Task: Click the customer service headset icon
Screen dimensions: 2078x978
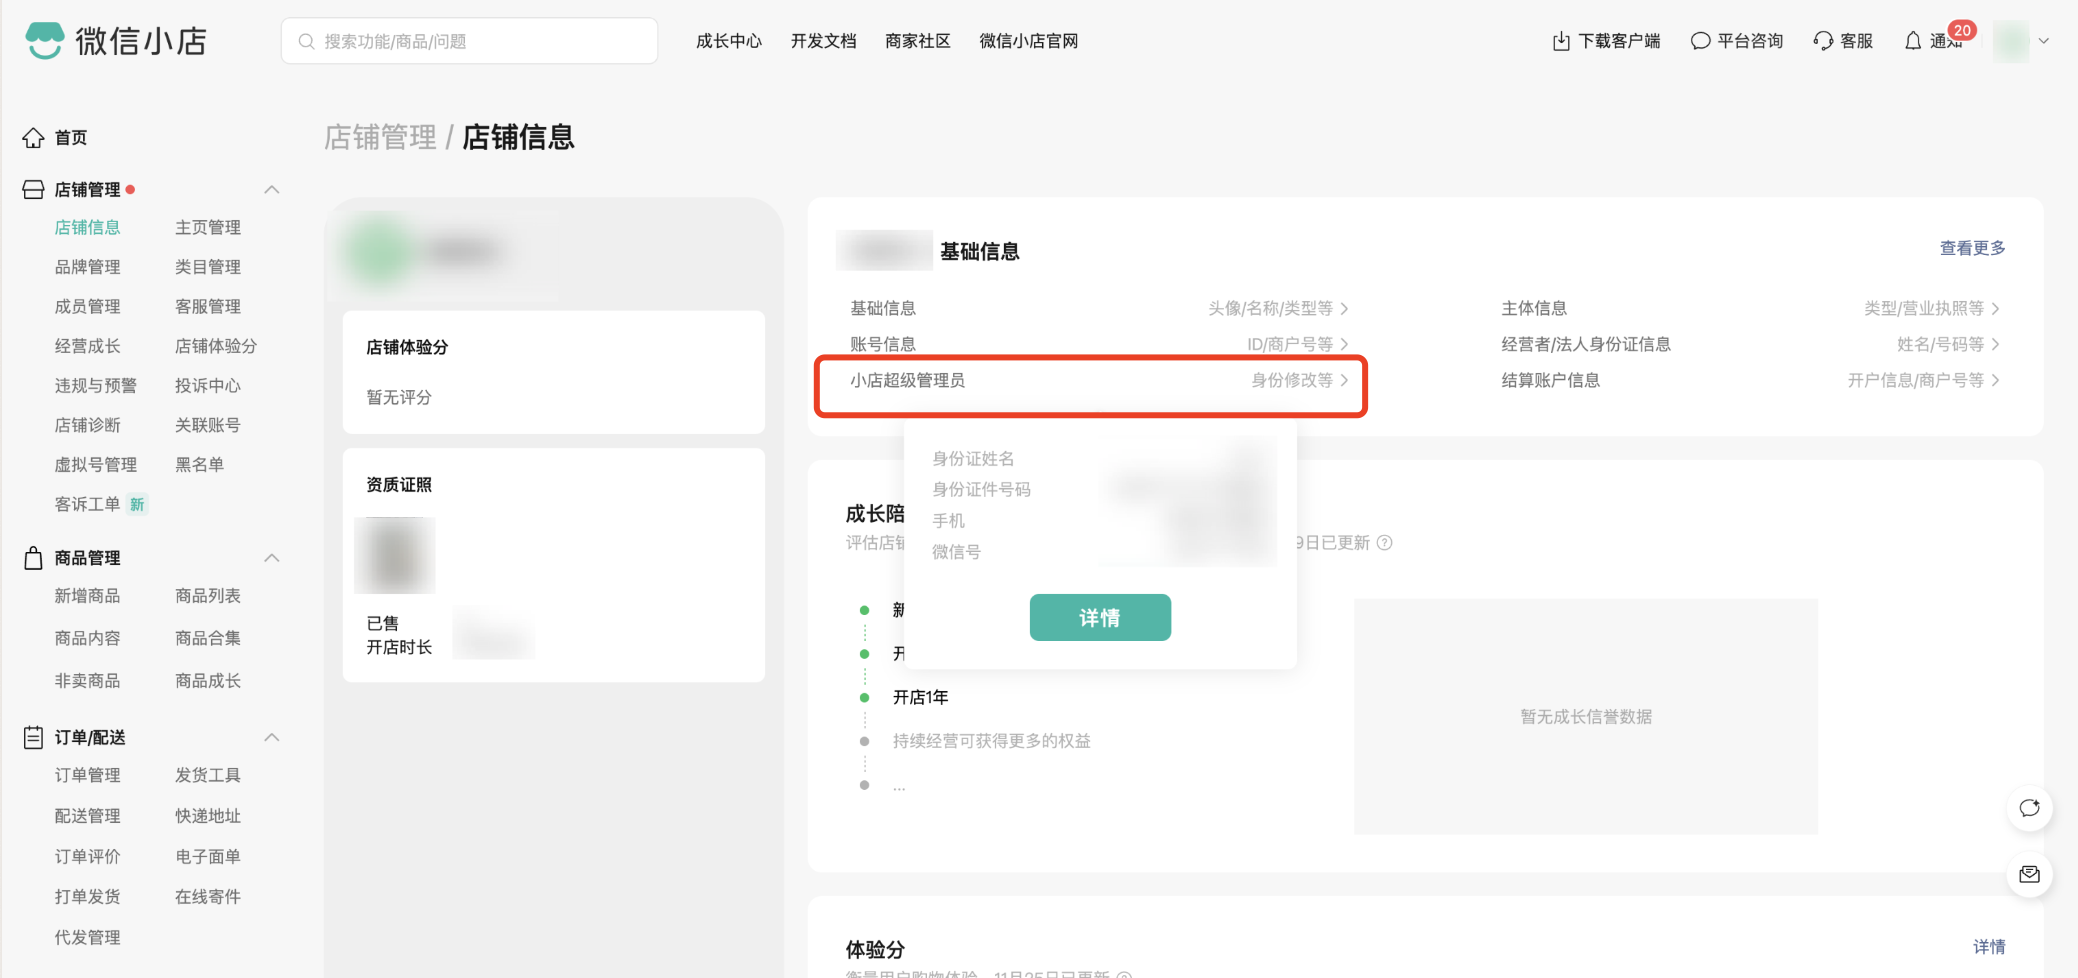Action: pyautogui.click(x=1823, y=41)
